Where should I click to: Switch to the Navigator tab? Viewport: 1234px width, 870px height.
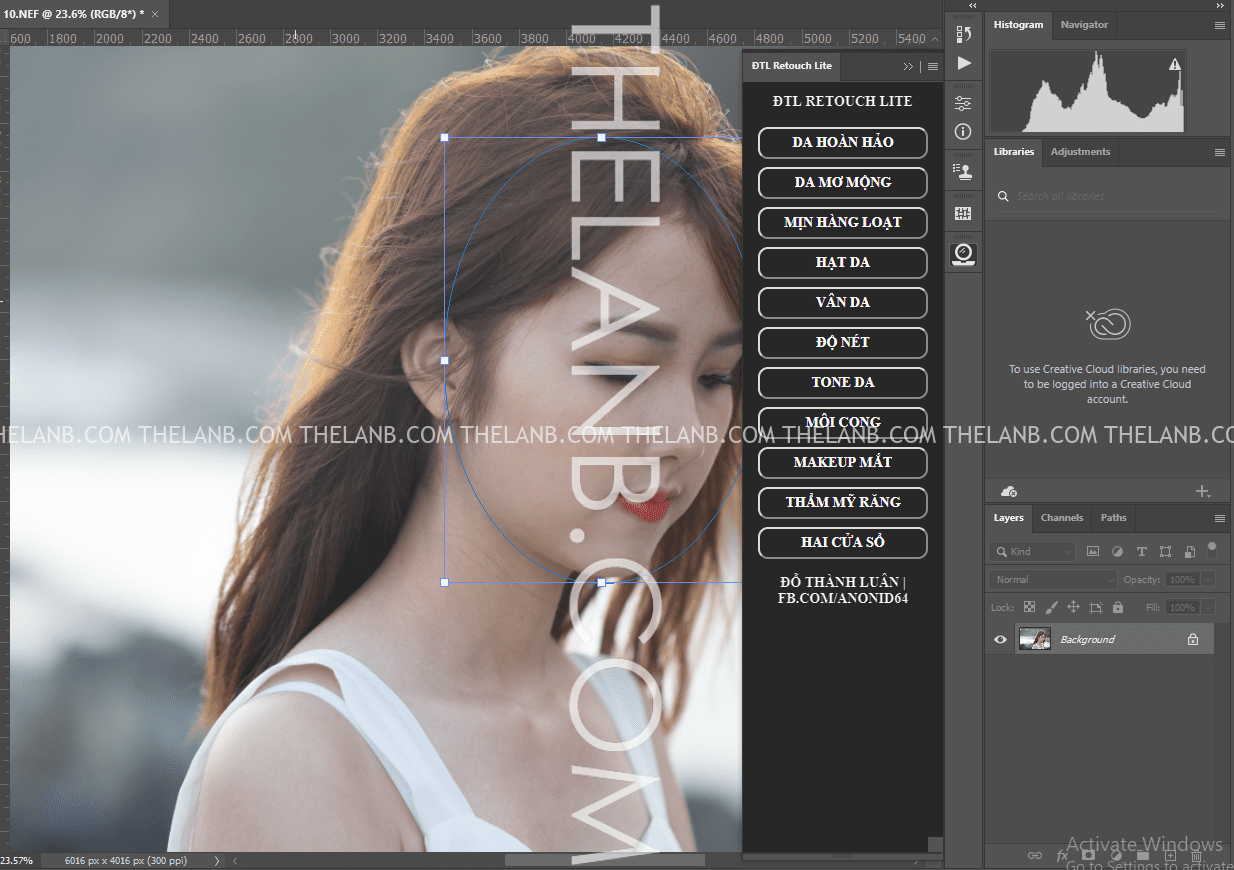click(1084, 25)
